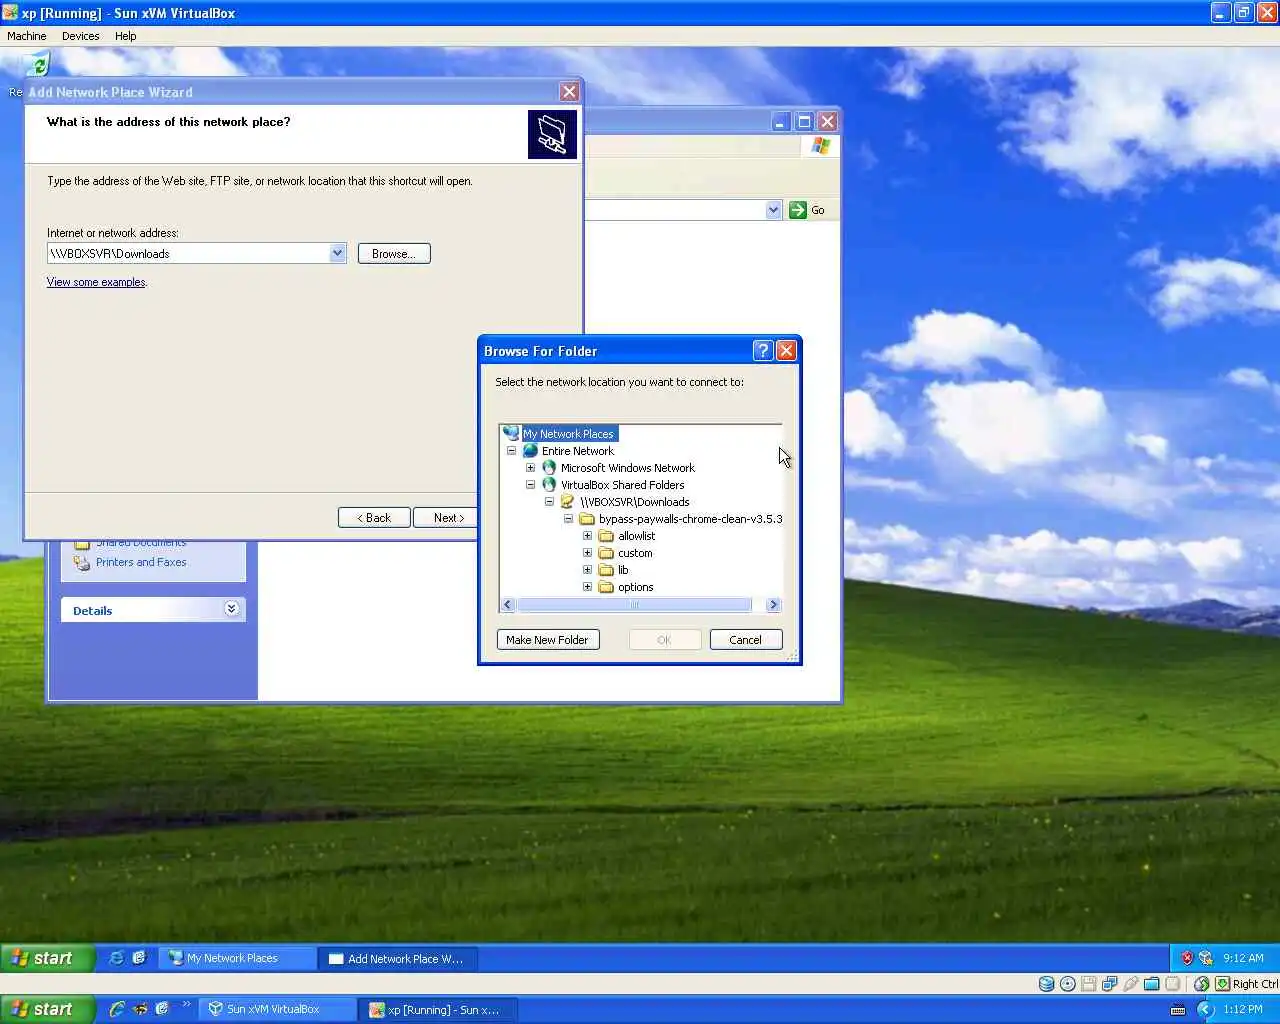Switch to My Network Places taskbar button

click(238, 958)
